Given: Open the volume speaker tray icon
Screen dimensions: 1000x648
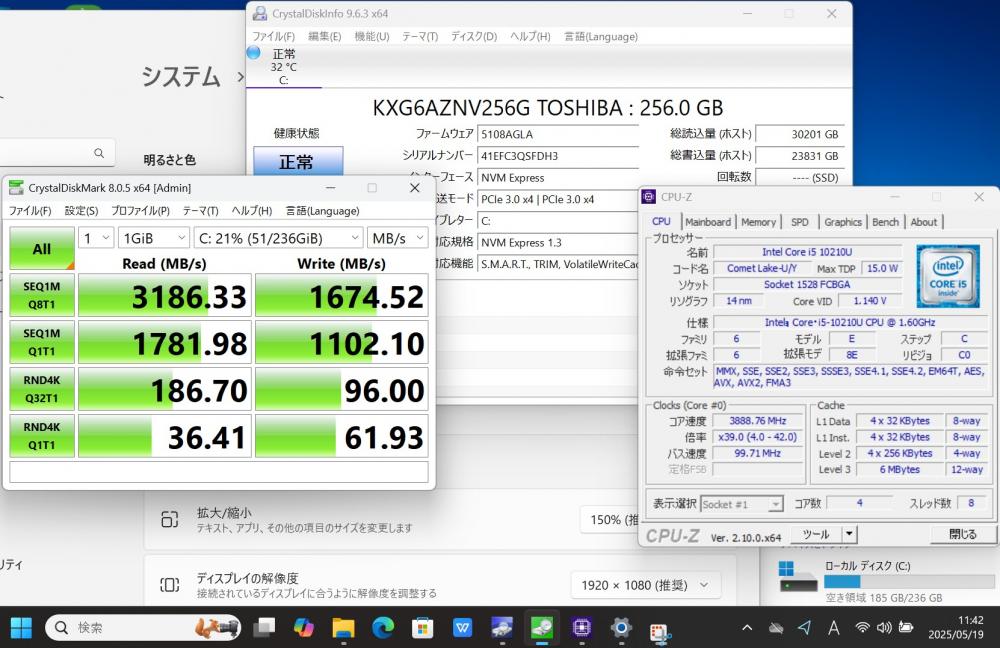Looking at the screenshot, I should (x=884, y=628).
